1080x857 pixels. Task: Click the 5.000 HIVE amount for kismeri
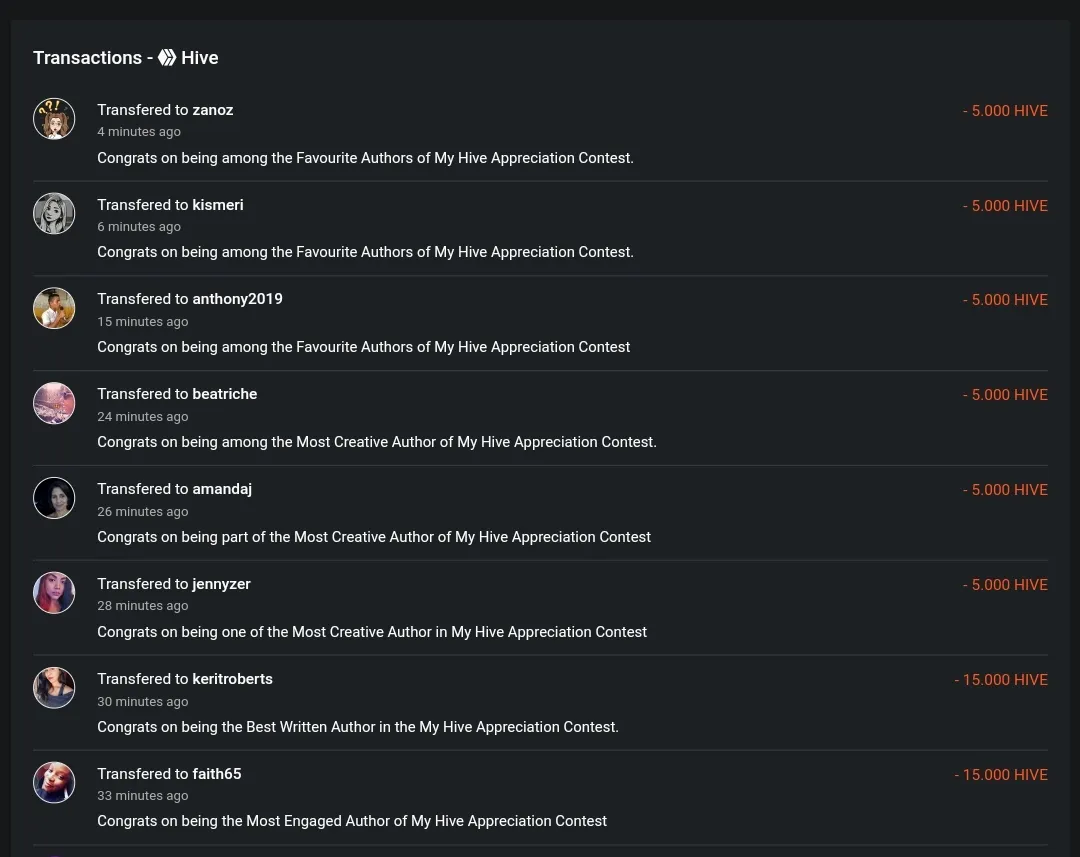tap(1005, 206)
